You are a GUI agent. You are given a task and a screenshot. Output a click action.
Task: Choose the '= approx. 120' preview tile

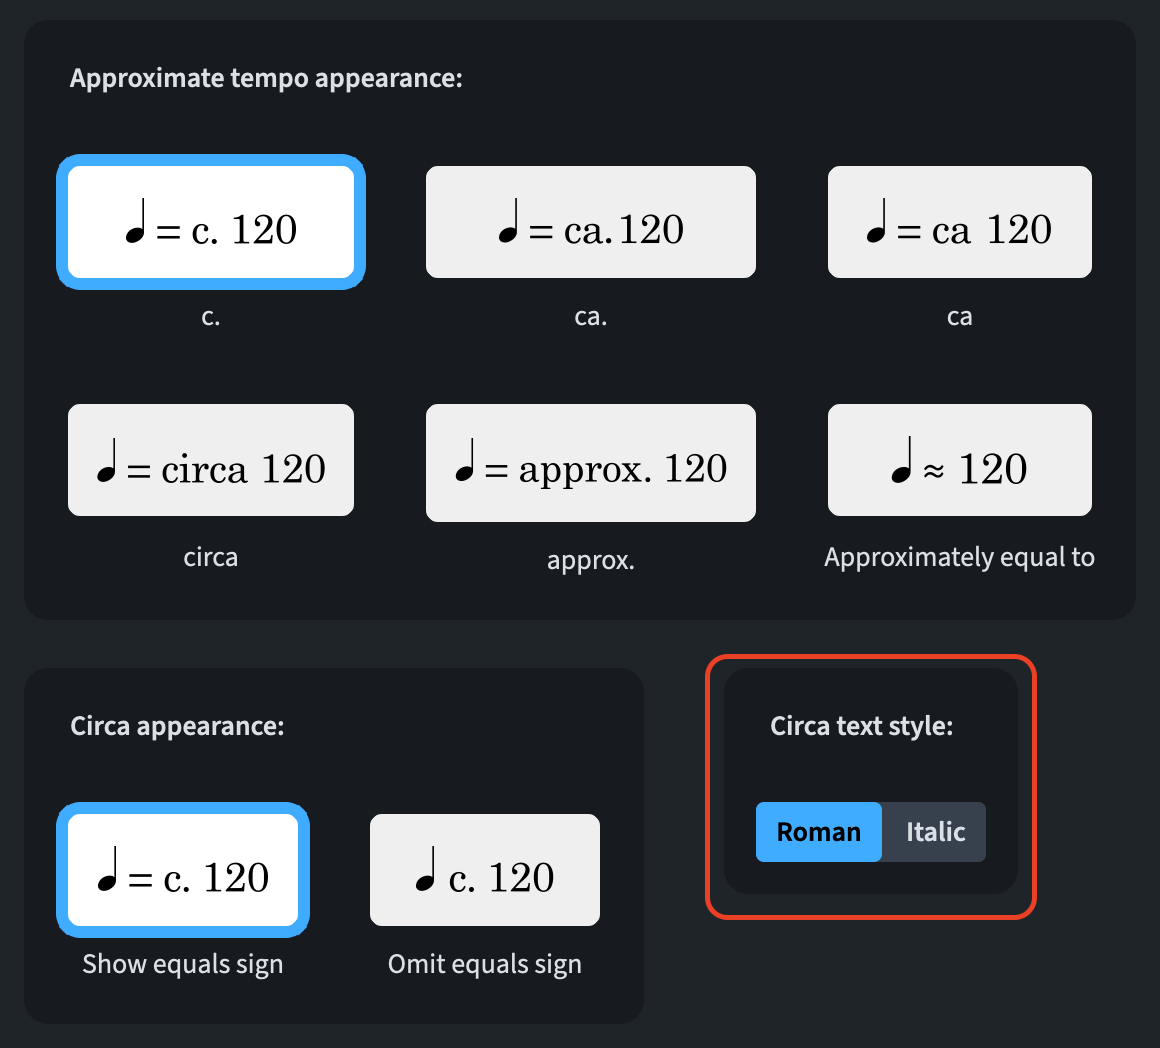pos(590,463)
